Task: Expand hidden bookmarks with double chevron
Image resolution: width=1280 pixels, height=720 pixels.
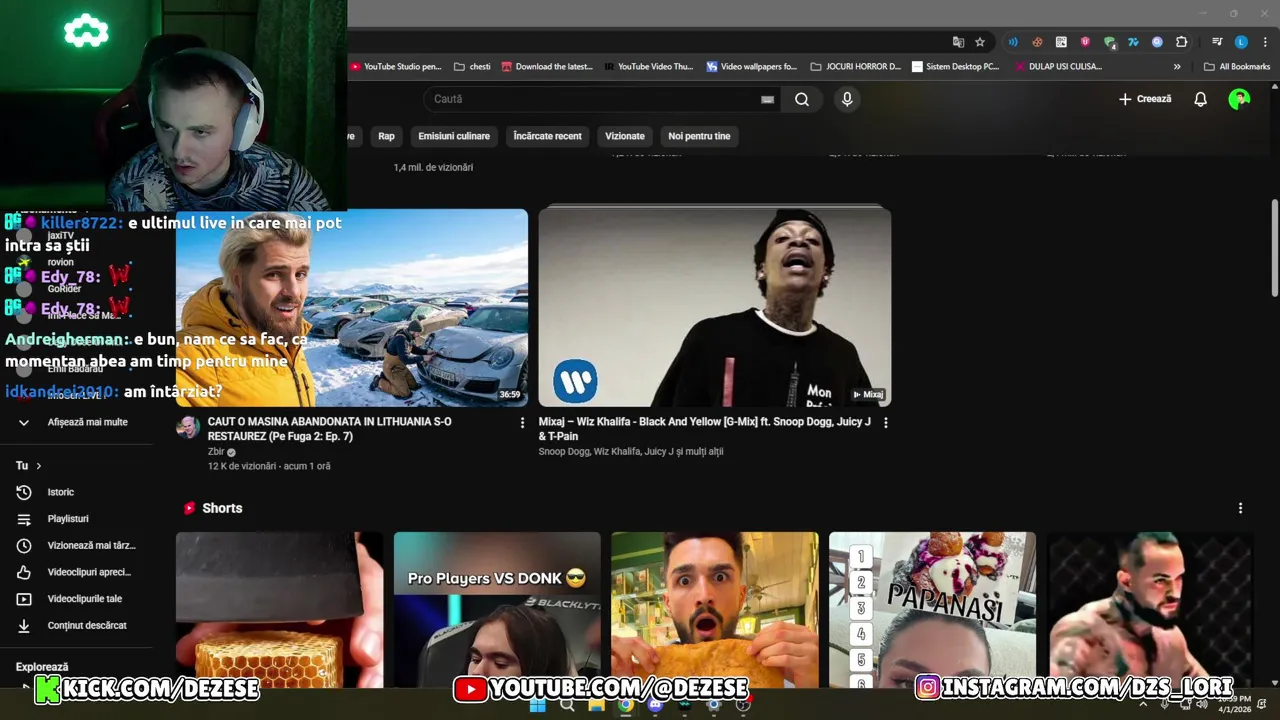Action: [1177, 67]
